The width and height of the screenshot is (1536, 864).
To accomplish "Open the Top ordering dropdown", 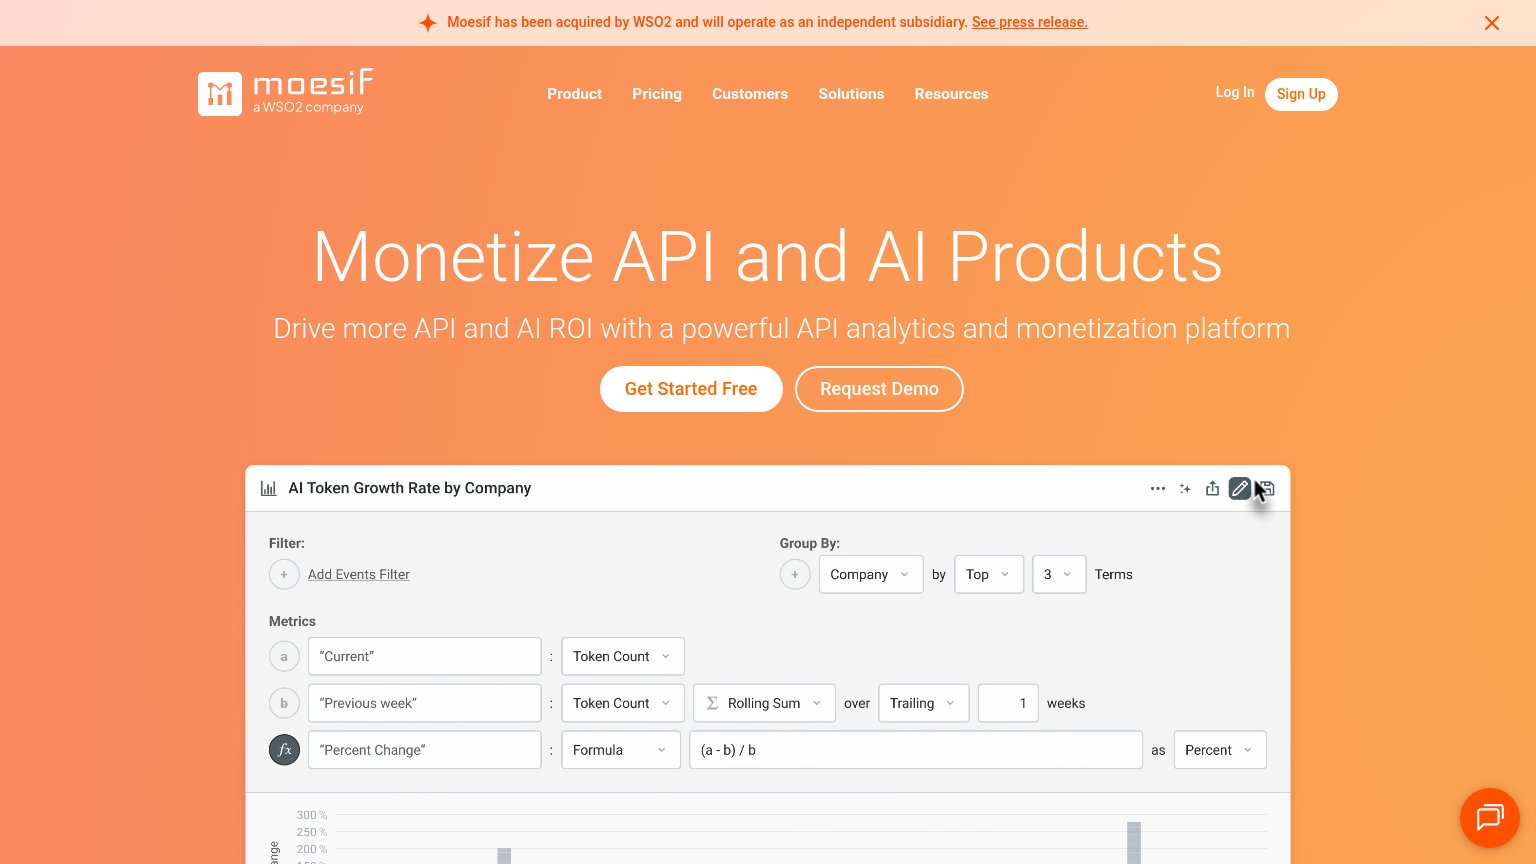I will pyautogui.click(x=989, y=574).
